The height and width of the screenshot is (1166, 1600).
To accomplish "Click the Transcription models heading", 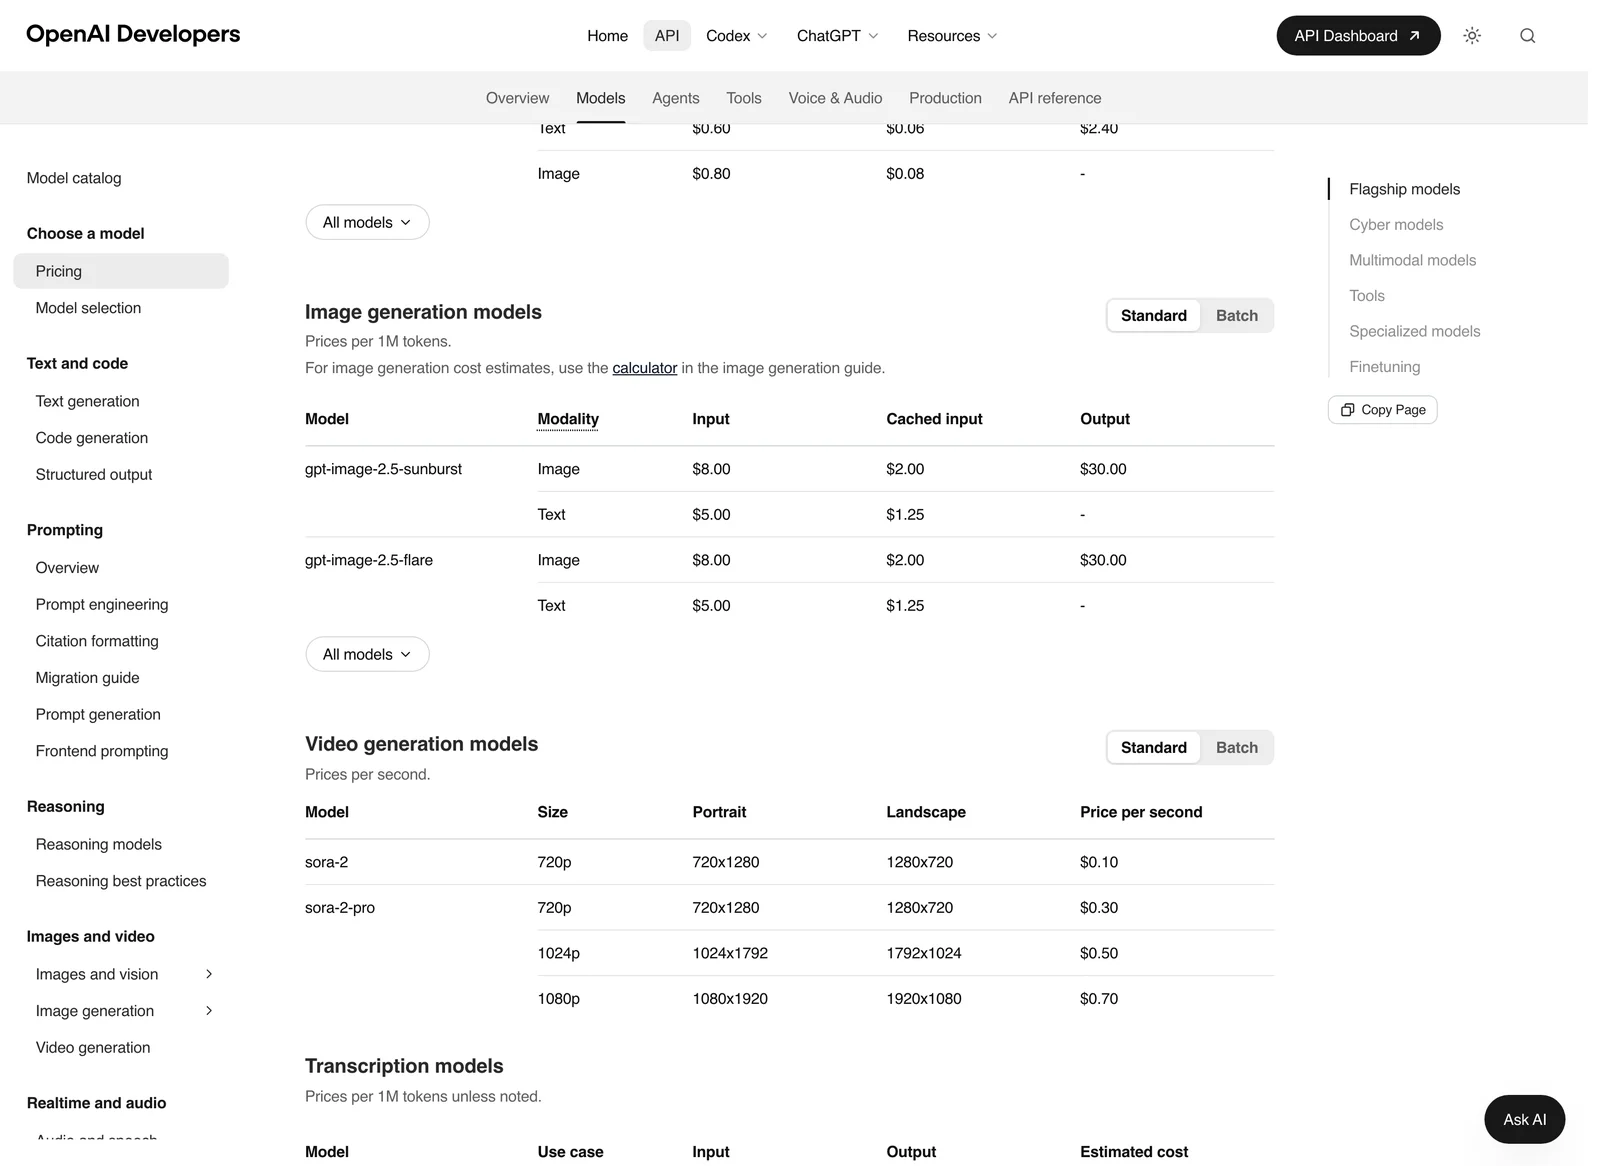I will click(x=404, y=1066).
